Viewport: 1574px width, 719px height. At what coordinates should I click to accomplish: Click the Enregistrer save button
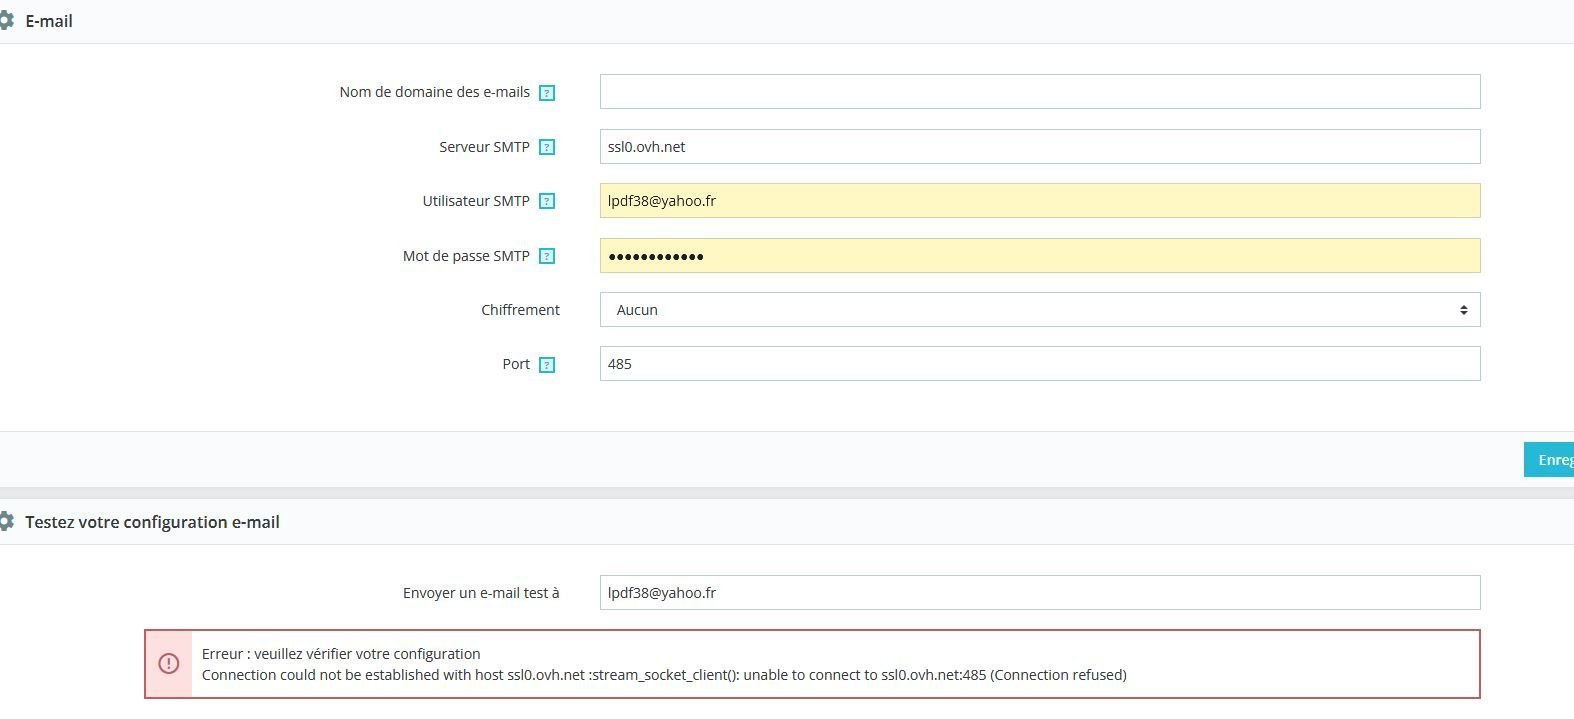pos(1549,460)
